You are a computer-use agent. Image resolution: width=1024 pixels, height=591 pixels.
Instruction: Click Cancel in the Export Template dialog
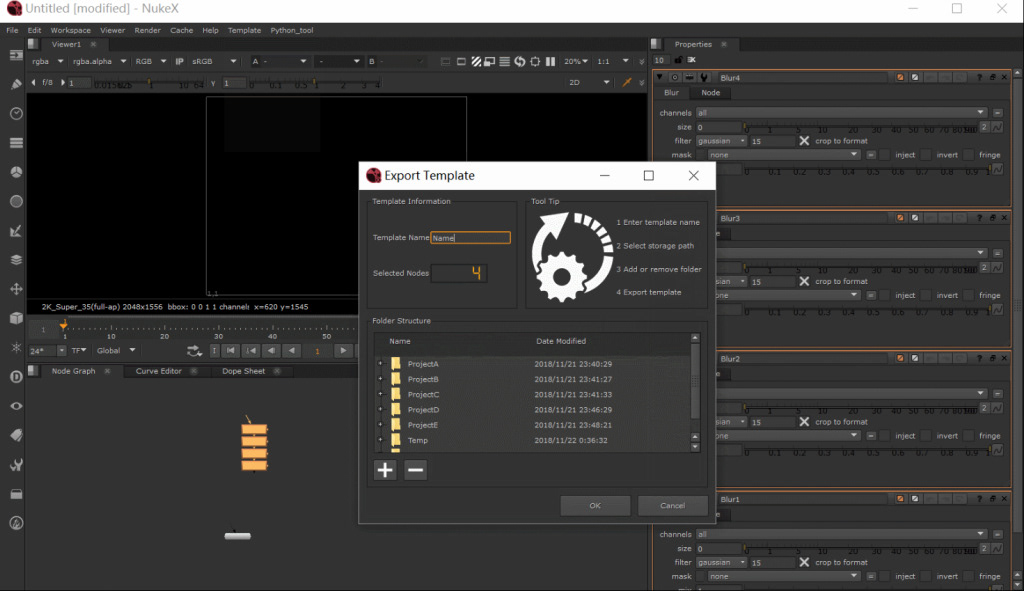[x=673, y=505]
